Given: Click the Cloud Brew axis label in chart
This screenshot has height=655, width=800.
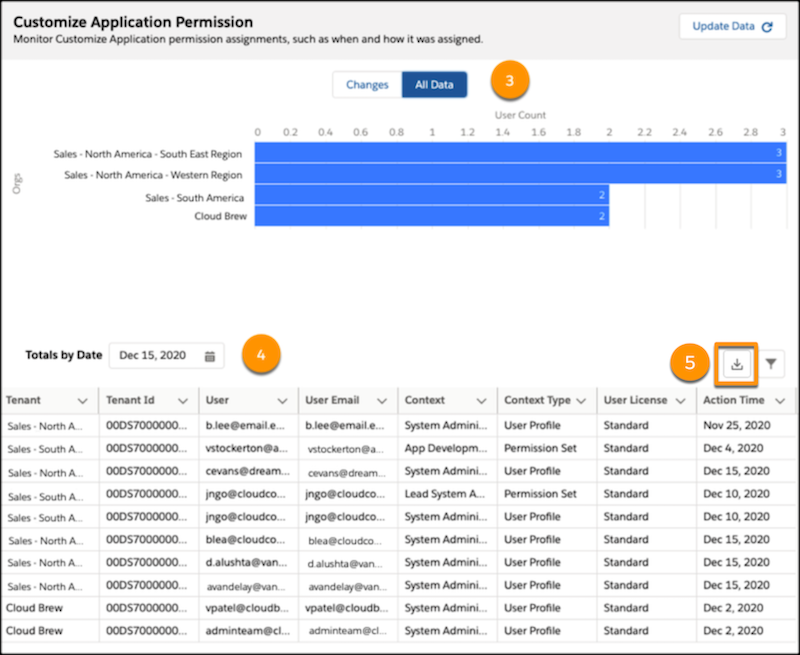Looking at the screenshot, I should point(220,216).
